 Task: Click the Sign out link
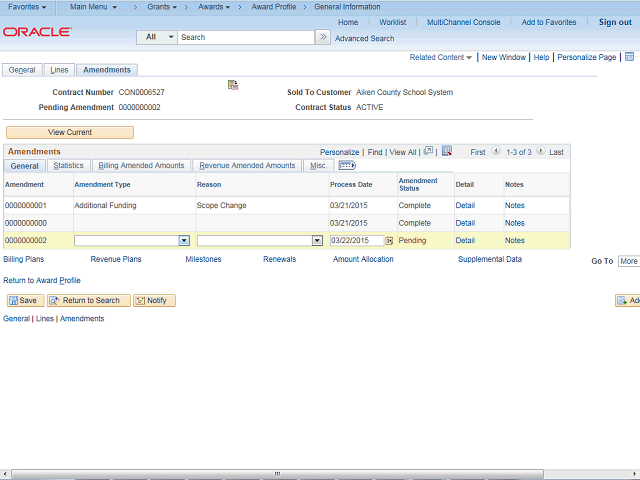pos(615,22)
